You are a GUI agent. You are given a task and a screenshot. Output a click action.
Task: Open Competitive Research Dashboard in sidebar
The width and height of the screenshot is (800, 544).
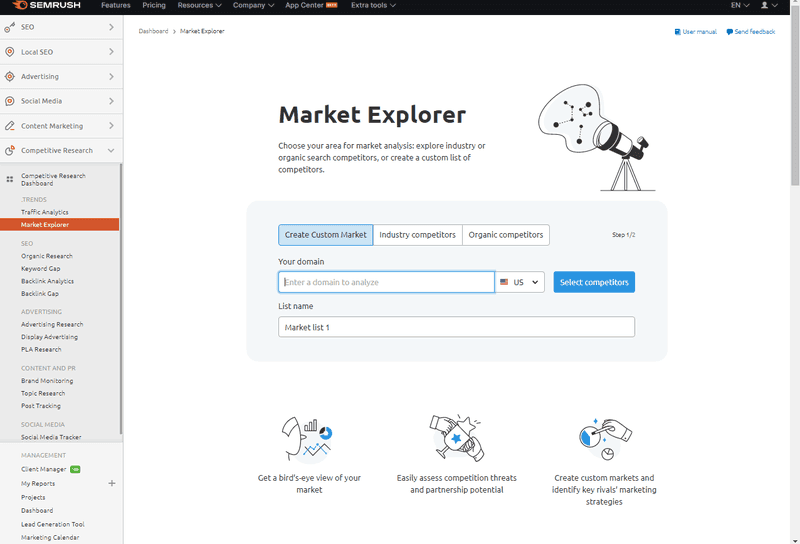point(53,180)
